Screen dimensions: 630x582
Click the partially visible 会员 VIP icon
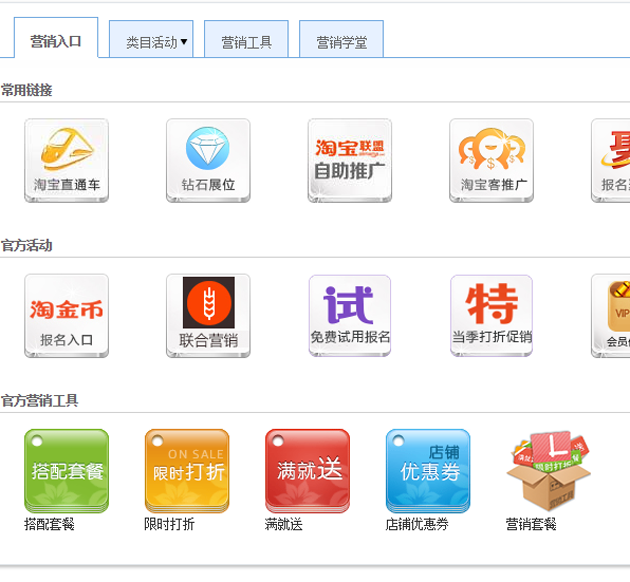[612, 315]
